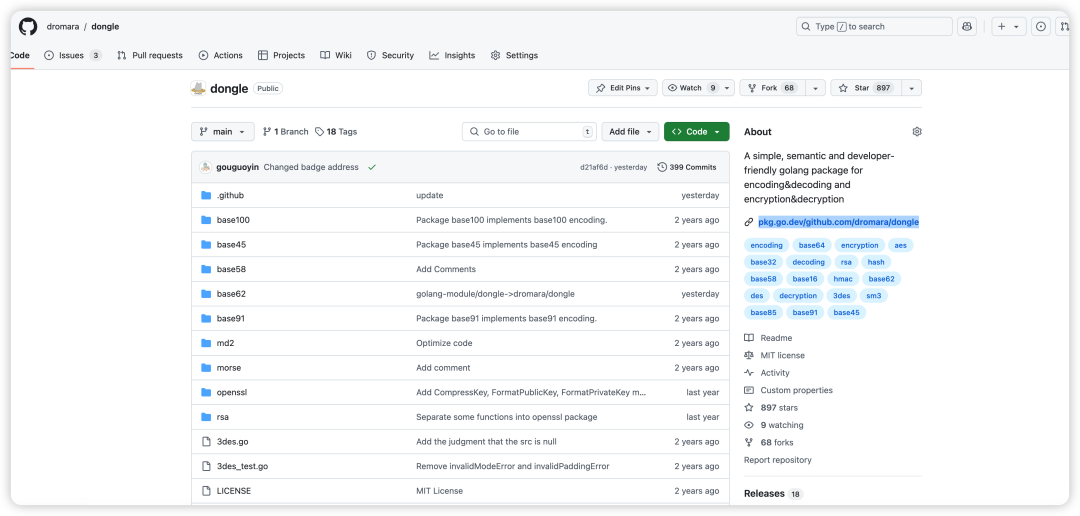Open the 3des.go file
The height and width of the screenshot is (516, 1080).
click(x=232, y=442)
